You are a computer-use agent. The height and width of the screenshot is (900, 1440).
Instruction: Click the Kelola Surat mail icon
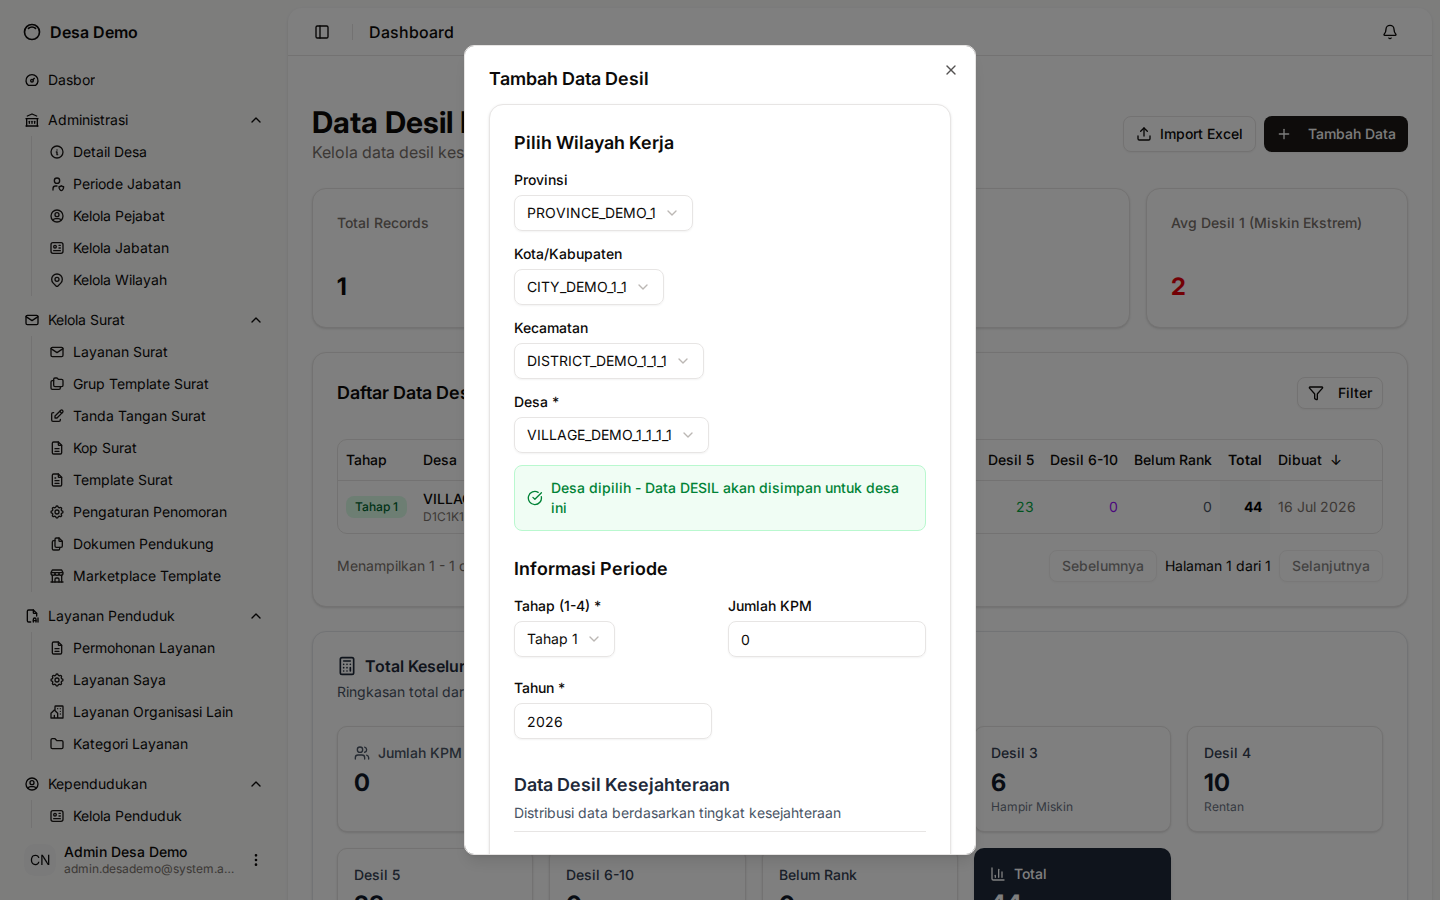point(32,320)
